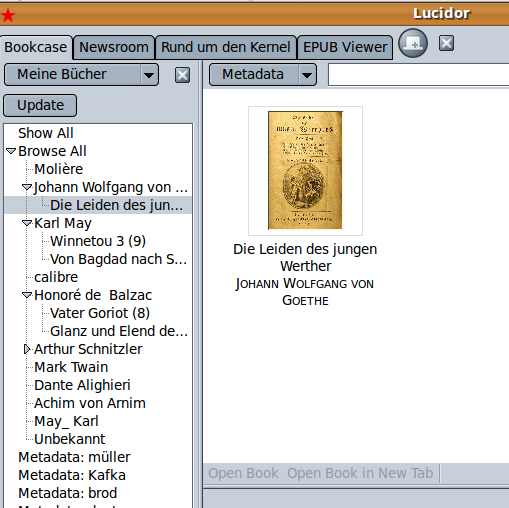
Task: Close the current tab using the X beside the tabs
Action: point(446,43)
